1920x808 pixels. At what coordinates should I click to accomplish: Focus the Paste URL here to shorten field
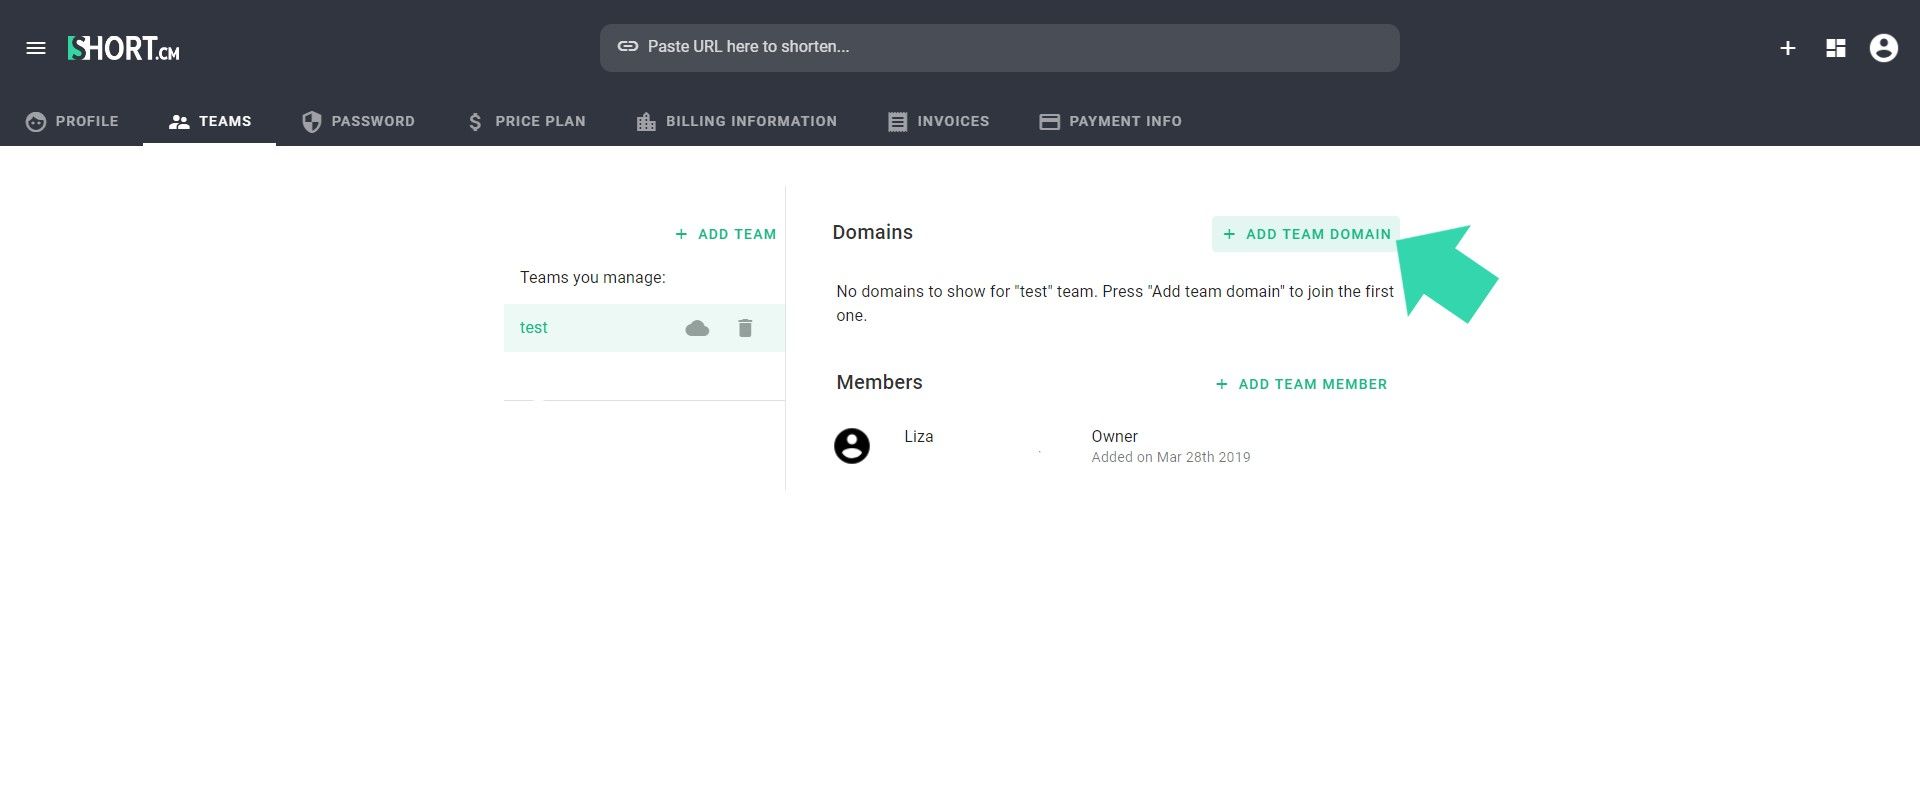tap(1000, 47)
